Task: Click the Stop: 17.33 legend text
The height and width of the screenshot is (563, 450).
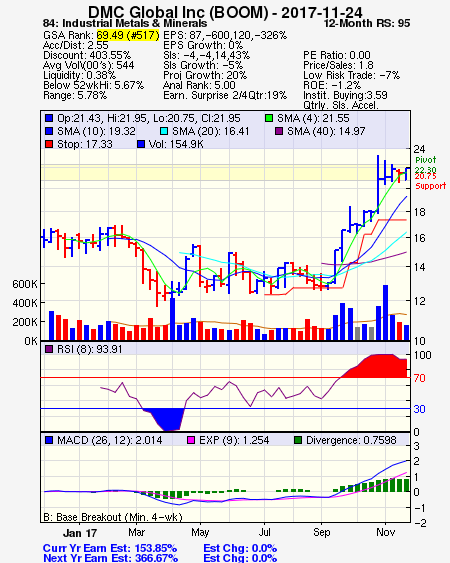Action: 84,144
